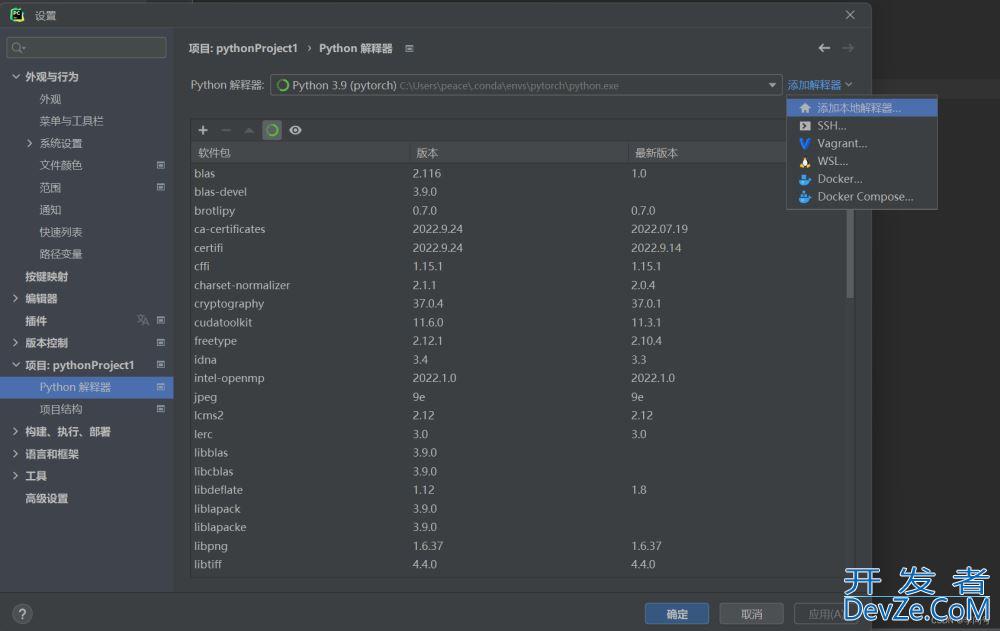
Task: Open the 快速列表 settings page
Action: [61, 232]
